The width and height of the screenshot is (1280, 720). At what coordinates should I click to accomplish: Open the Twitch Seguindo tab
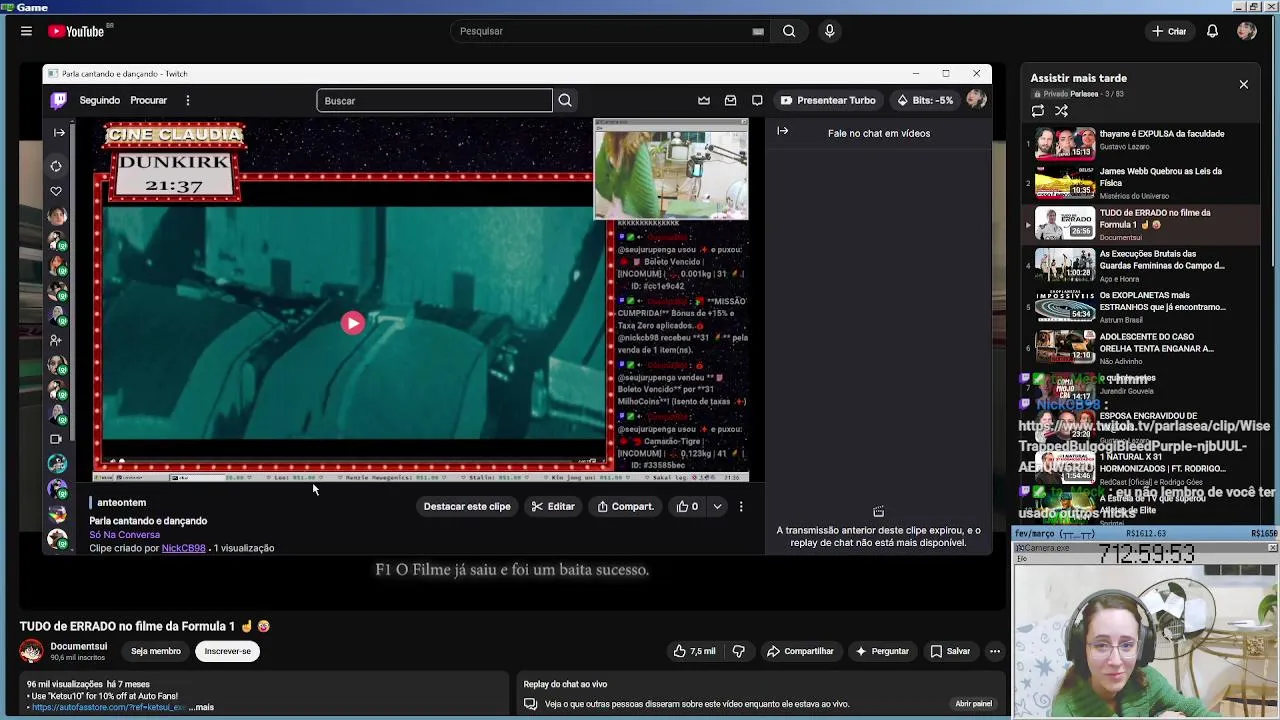(x=100, y=100)
